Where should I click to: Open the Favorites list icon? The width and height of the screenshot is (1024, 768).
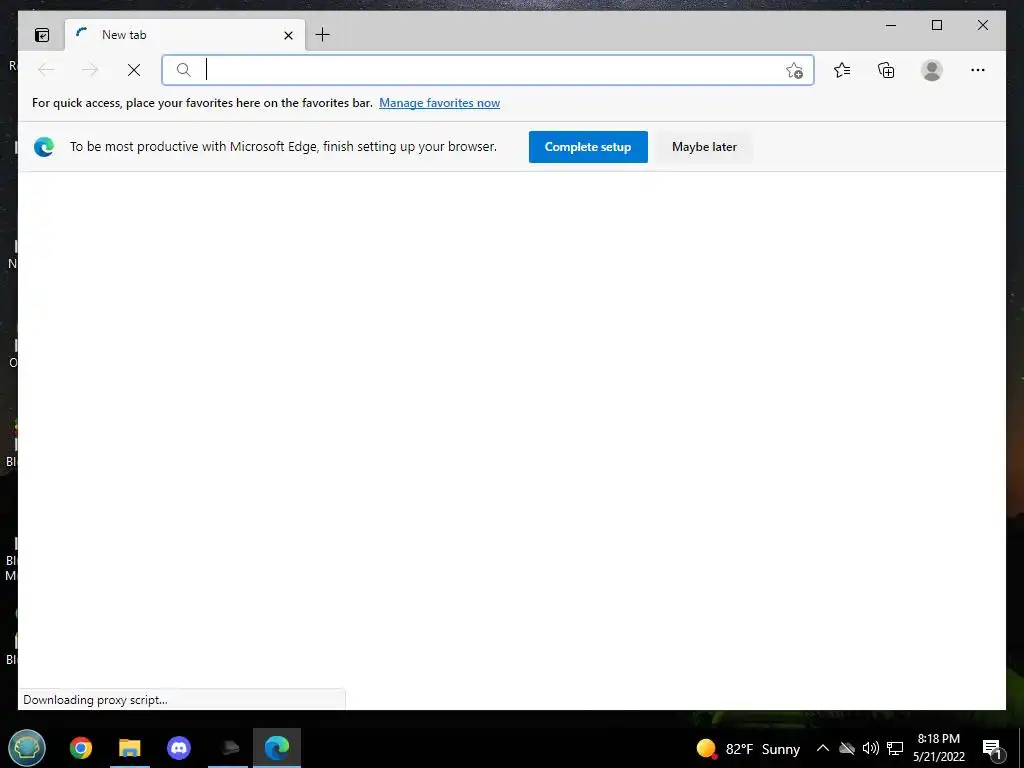point(842,70)
